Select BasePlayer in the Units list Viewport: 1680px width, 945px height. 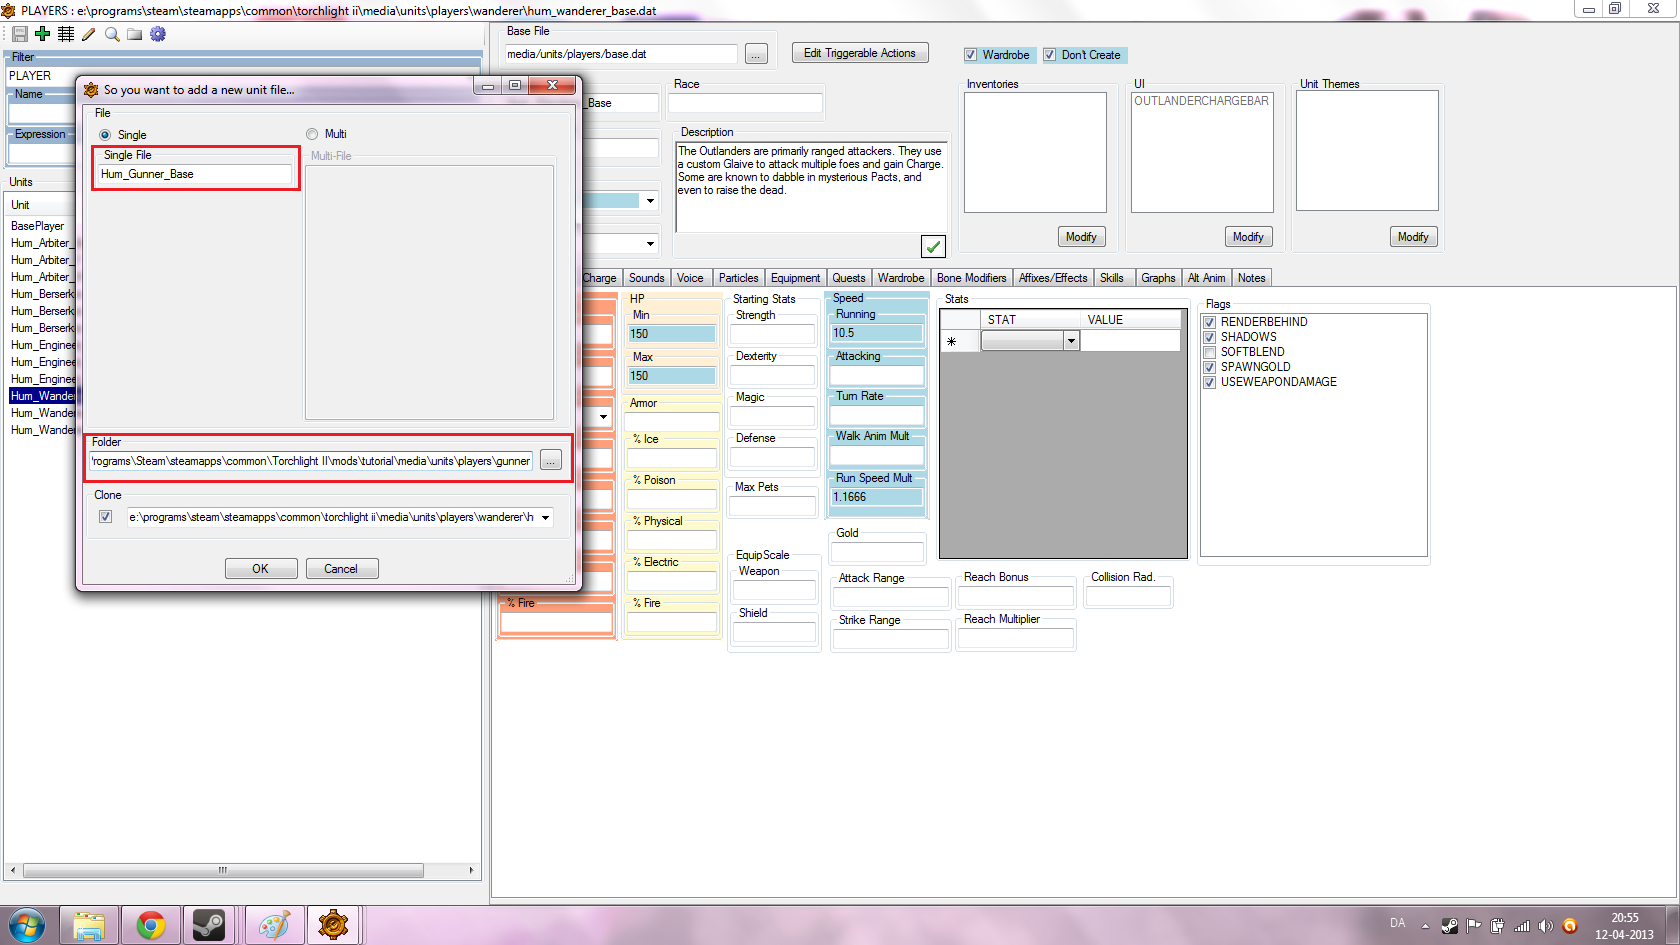[38, 226]
